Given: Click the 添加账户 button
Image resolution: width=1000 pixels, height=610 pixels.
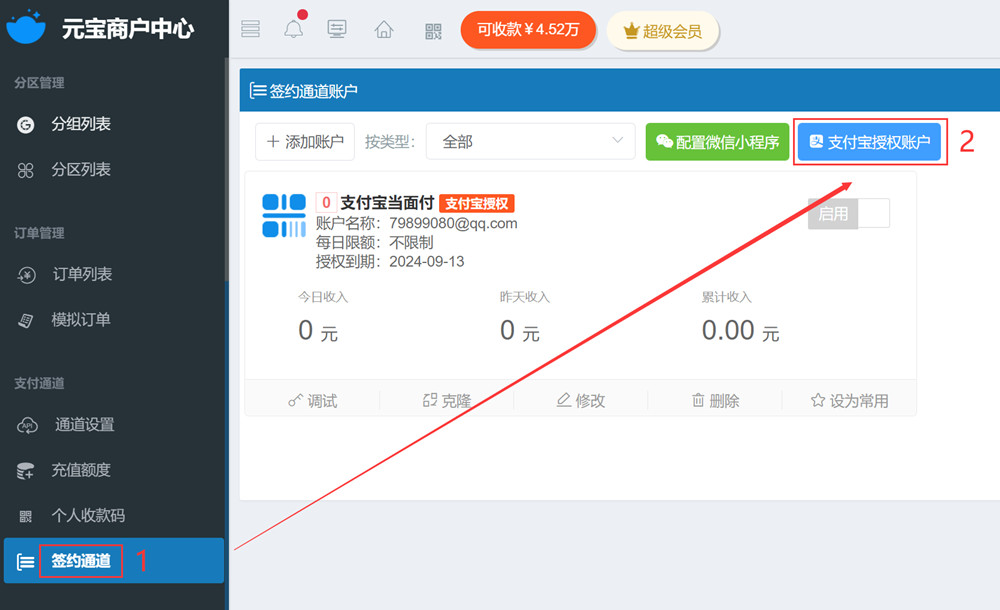Looking at the screenshot, I should [x=305, y=142].
